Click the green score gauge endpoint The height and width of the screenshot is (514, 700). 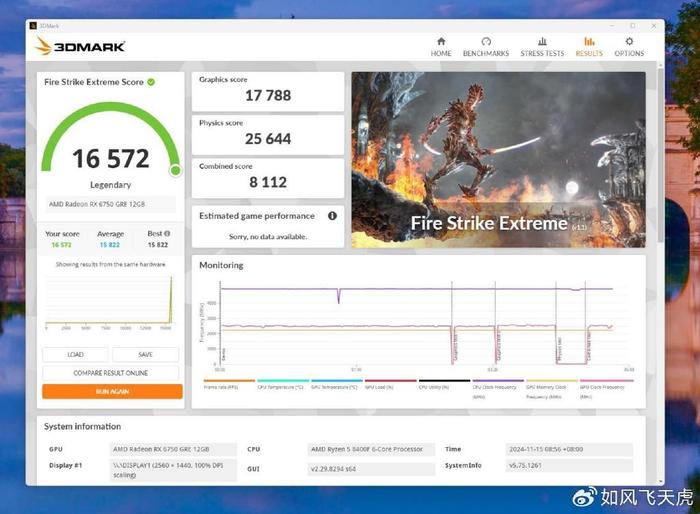(176, 170)
